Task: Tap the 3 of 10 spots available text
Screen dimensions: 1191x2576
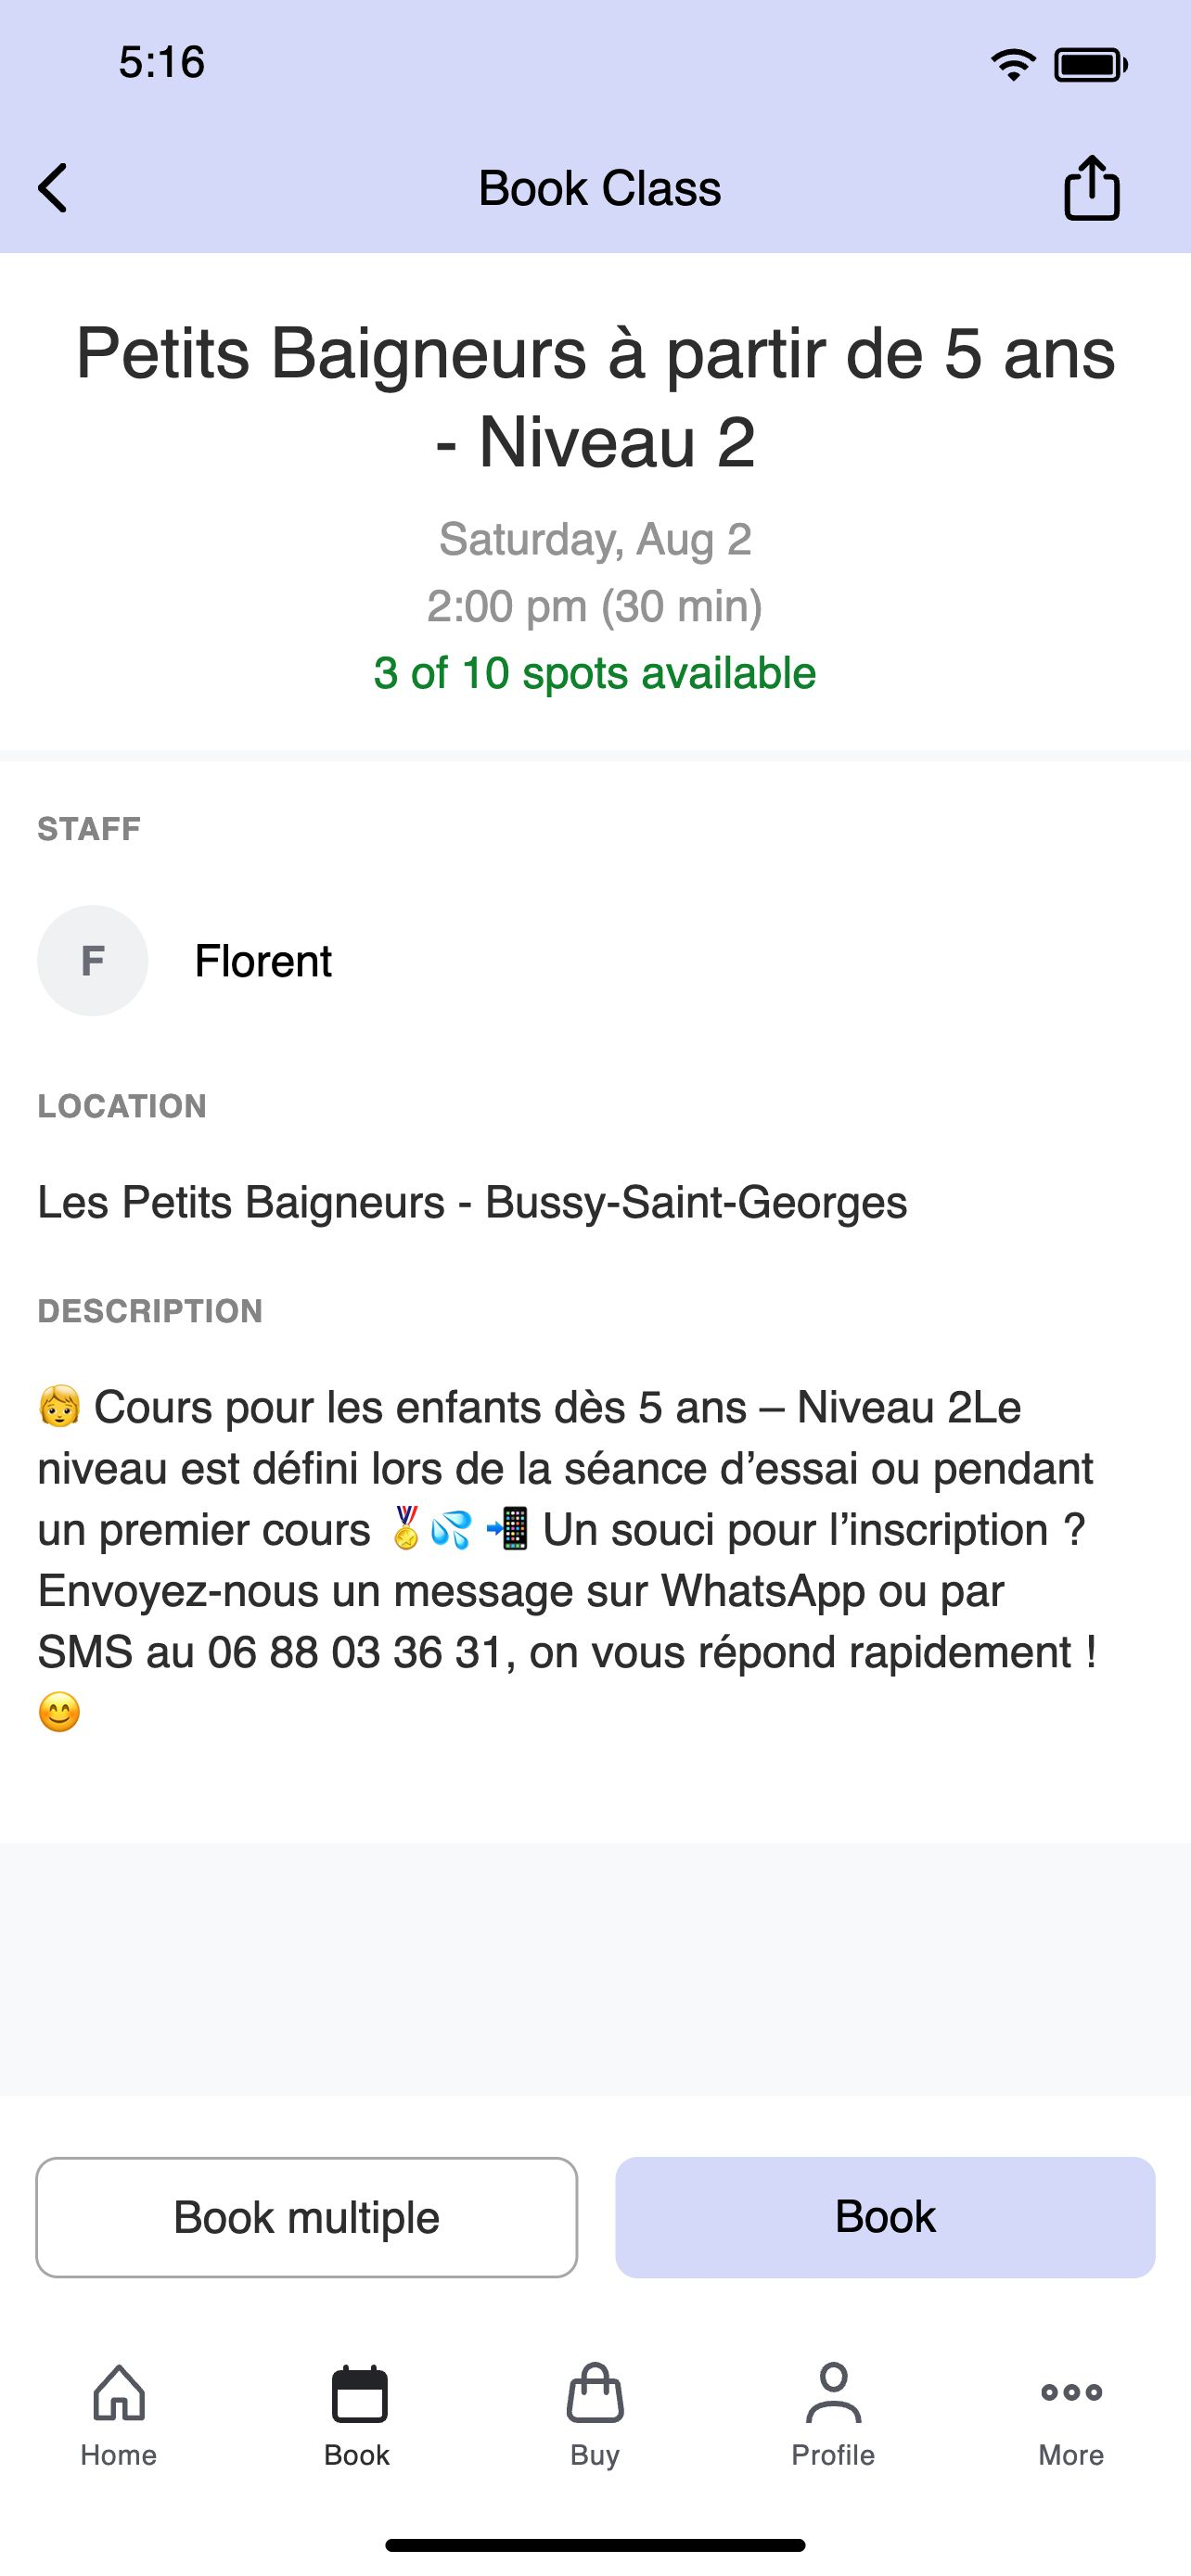Action: (595, 673)
